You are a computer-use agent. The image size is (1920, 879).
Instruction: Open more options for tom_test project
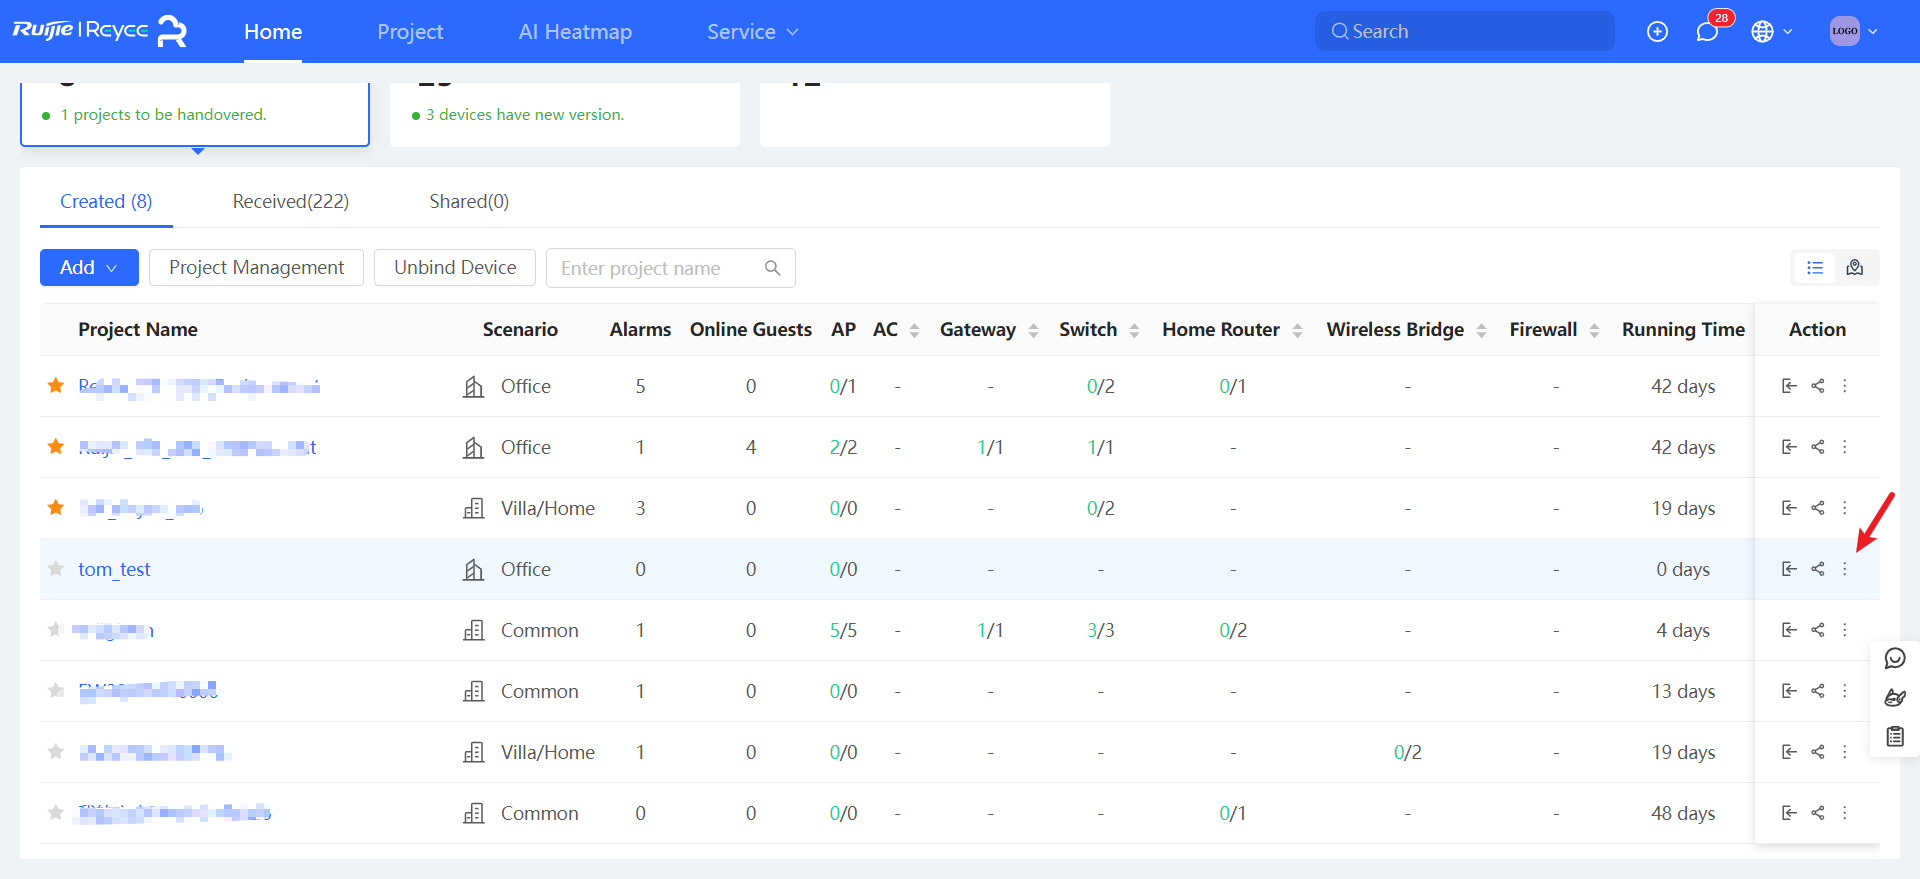1845,569
